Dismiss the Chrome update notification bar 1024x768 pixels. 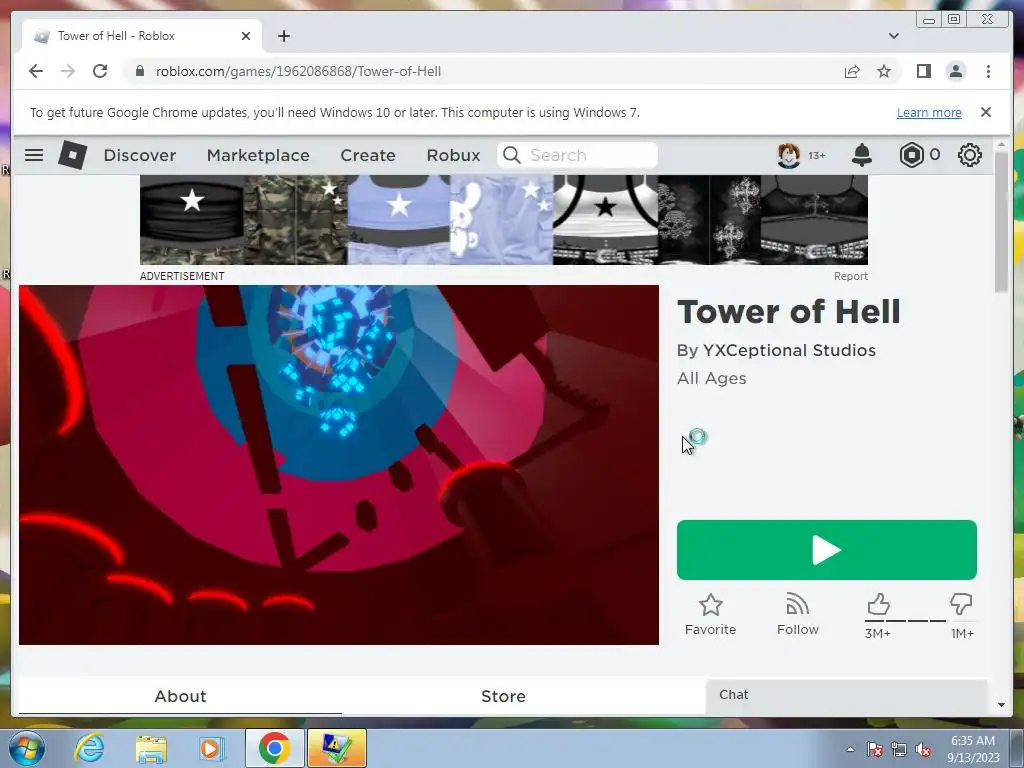[985, 112]
